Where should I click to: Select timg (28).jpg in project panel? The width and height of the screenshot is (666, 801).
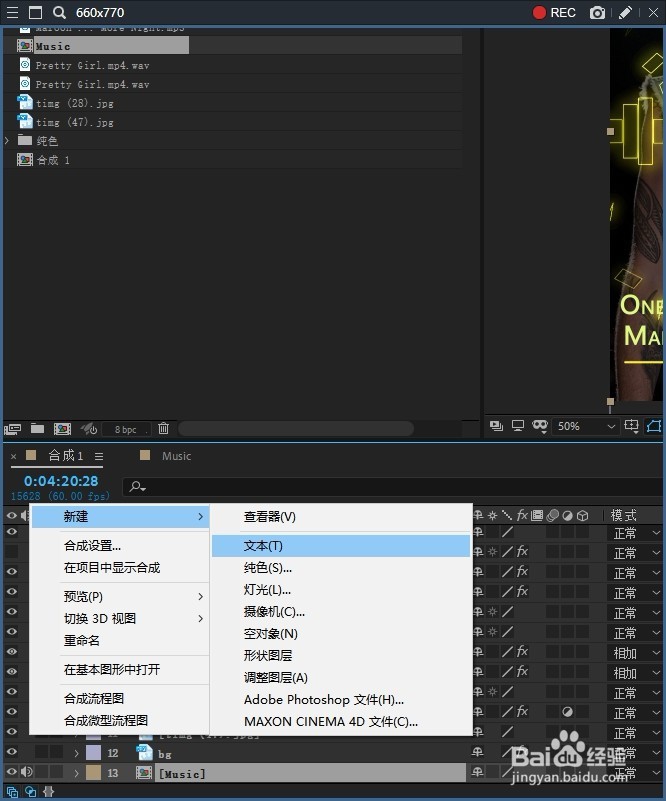click(x=75, y=103)
